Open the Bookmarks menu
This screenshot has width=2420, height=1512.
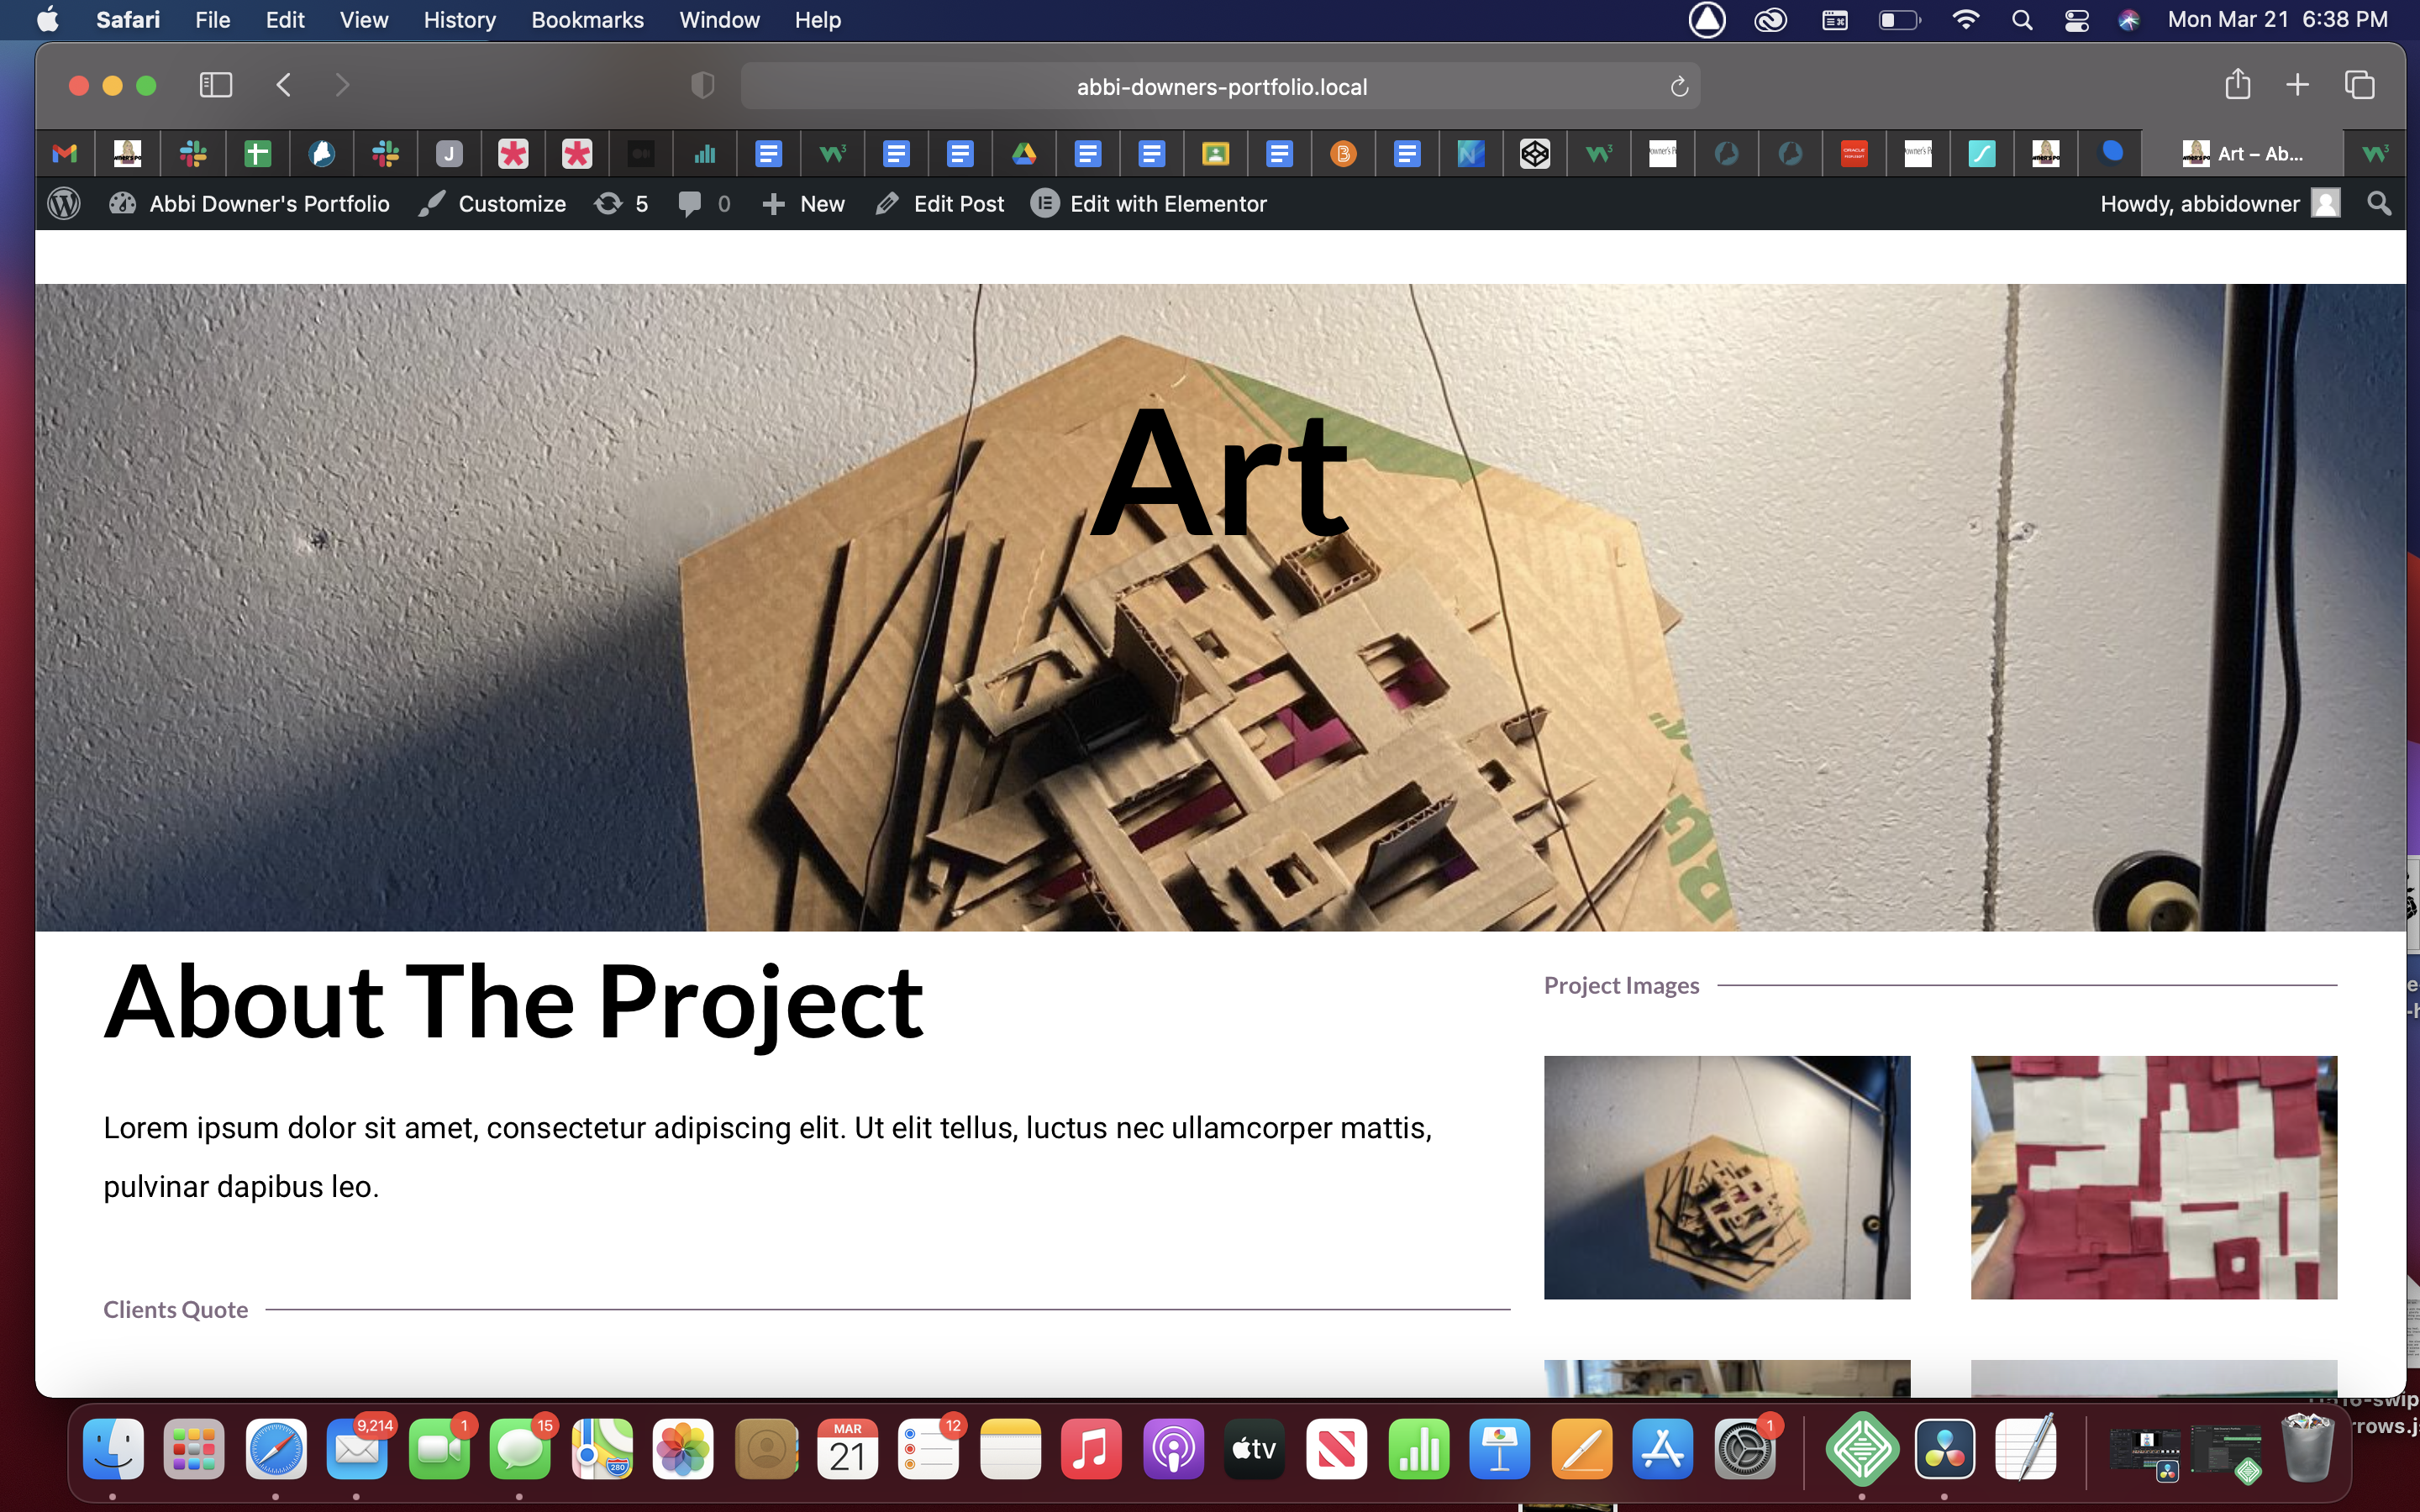(587, 20)
